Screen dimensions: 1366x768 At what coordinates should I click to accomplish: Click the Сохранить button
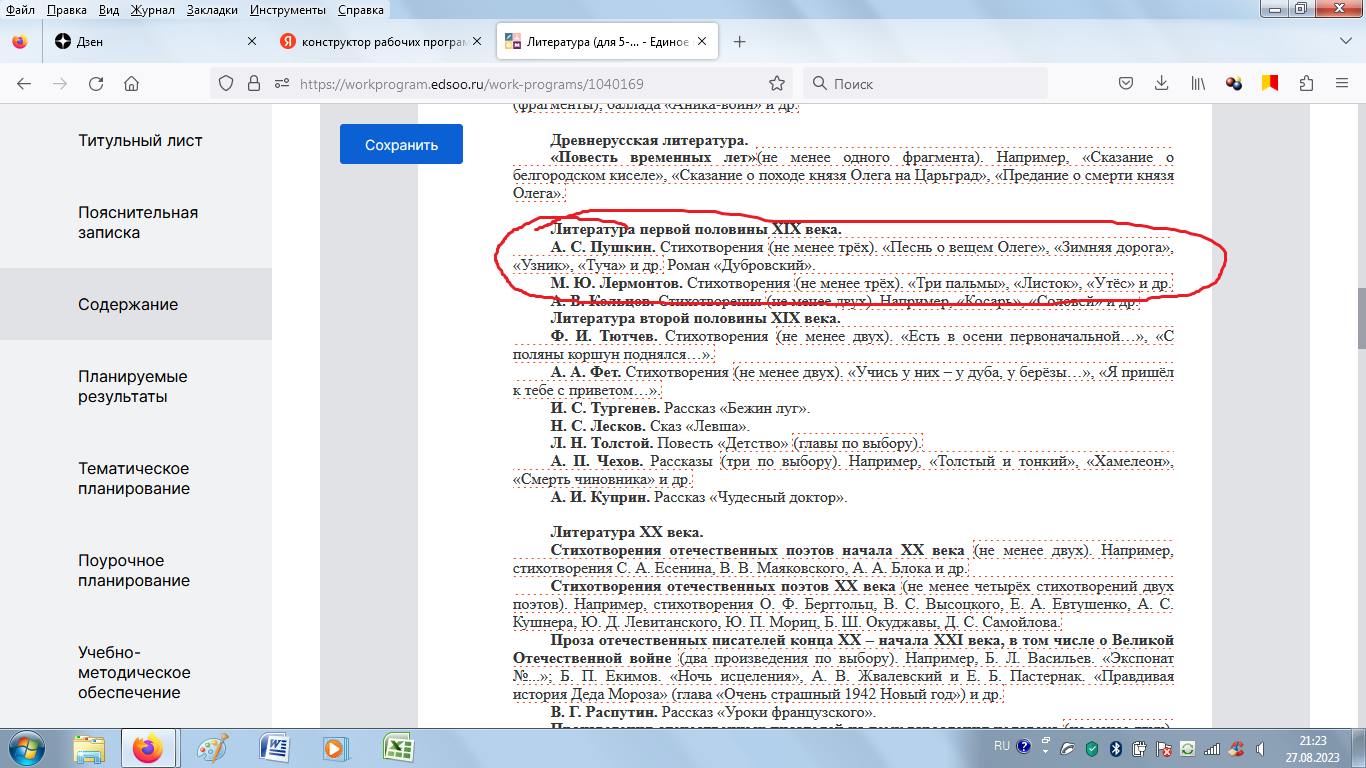tap(401, 144)
